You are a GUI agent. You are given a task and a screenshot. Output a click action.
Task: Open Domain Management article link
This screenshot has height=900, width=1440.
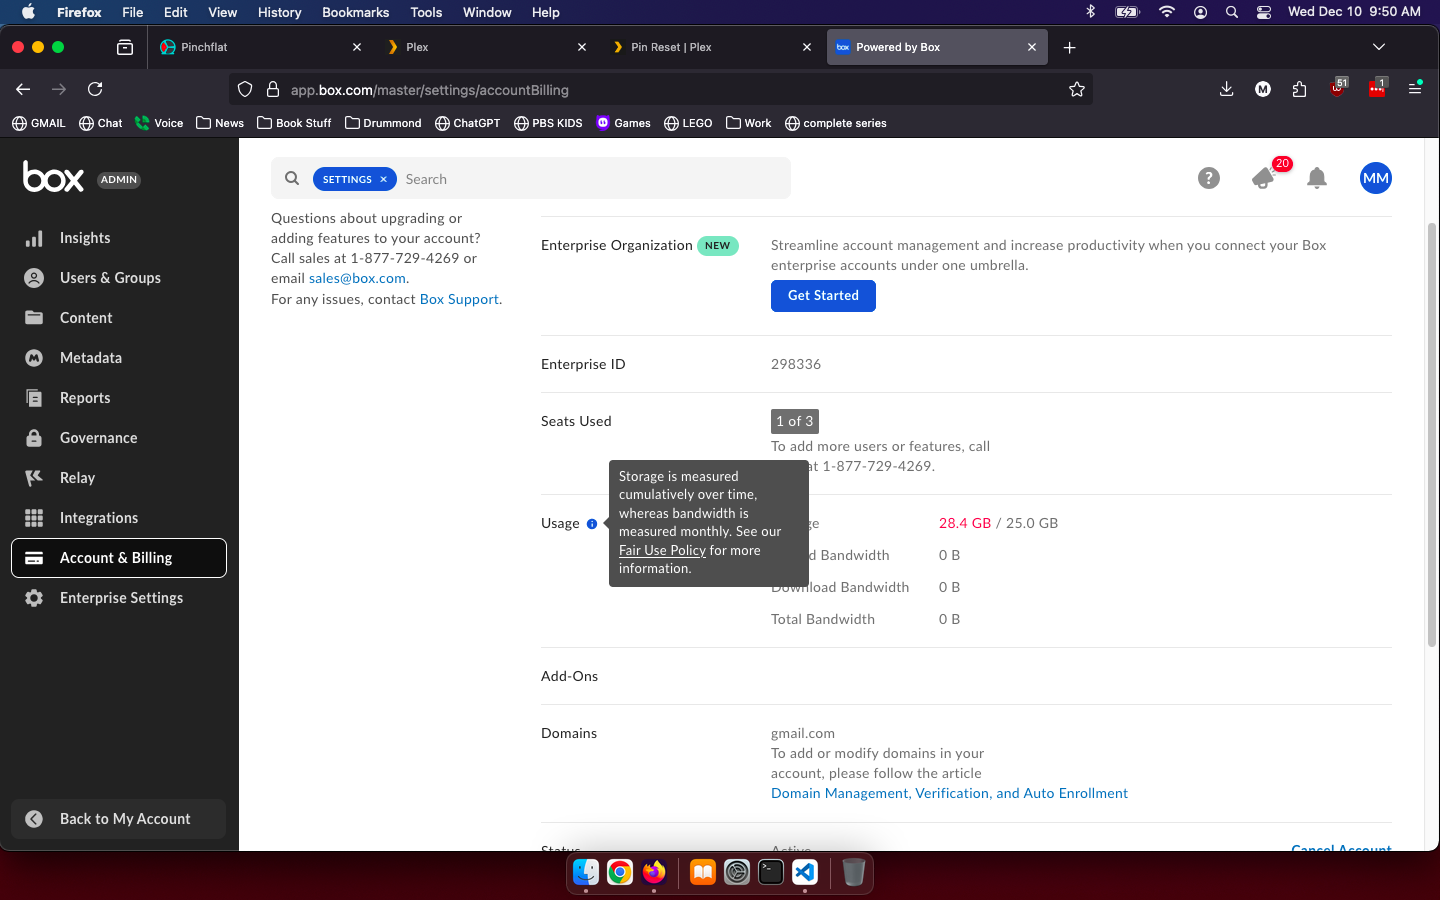tap(948, 794)
